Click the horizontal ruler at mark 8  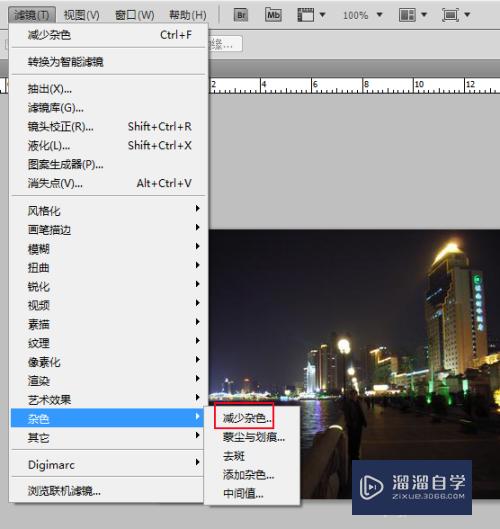366,85
